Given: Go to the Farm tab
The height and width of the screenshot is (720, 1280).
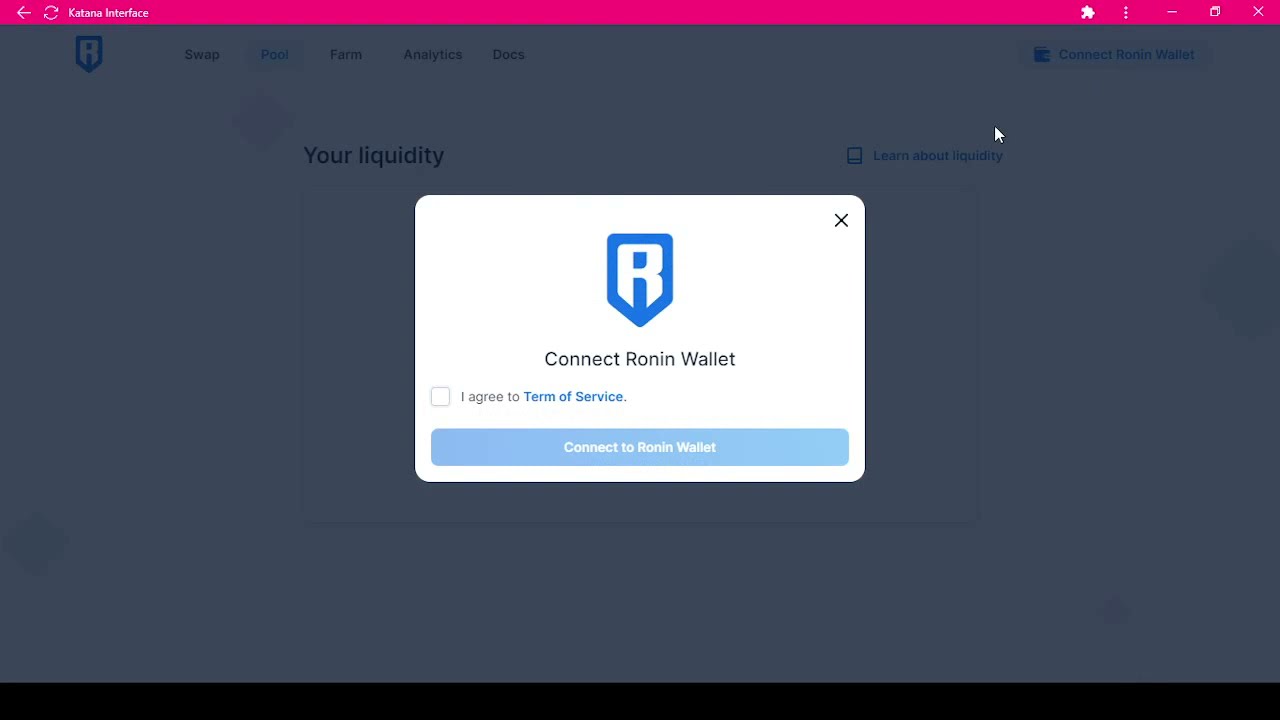Looking at the screenshot, I should [x=346, y=55].
